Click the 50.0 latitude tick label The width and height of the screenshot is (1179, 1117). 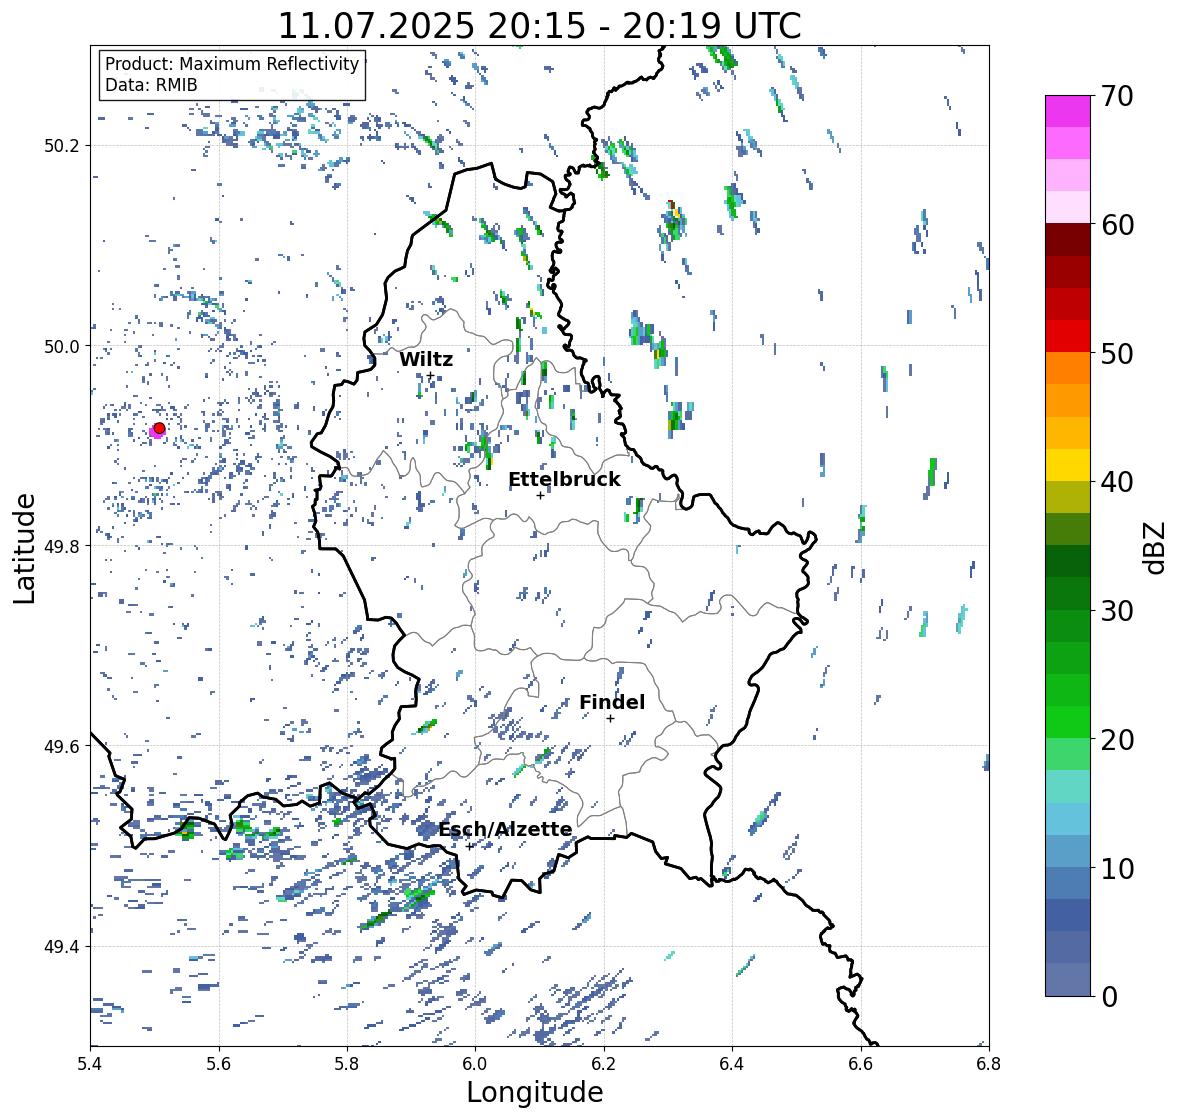pyautogui.click(x=62, y=347)
